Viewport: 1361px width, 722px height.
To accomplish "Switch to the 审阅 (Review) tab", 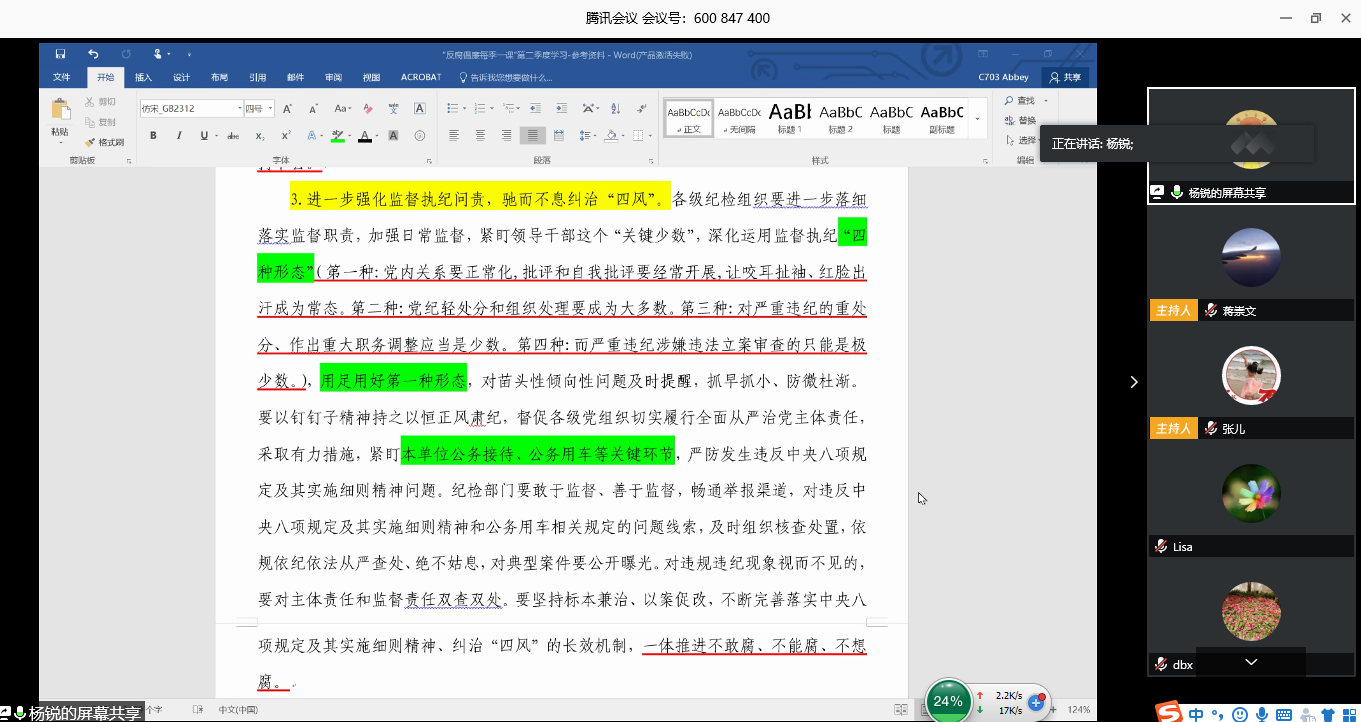I will pyautogui.click(x=333, y=77).
